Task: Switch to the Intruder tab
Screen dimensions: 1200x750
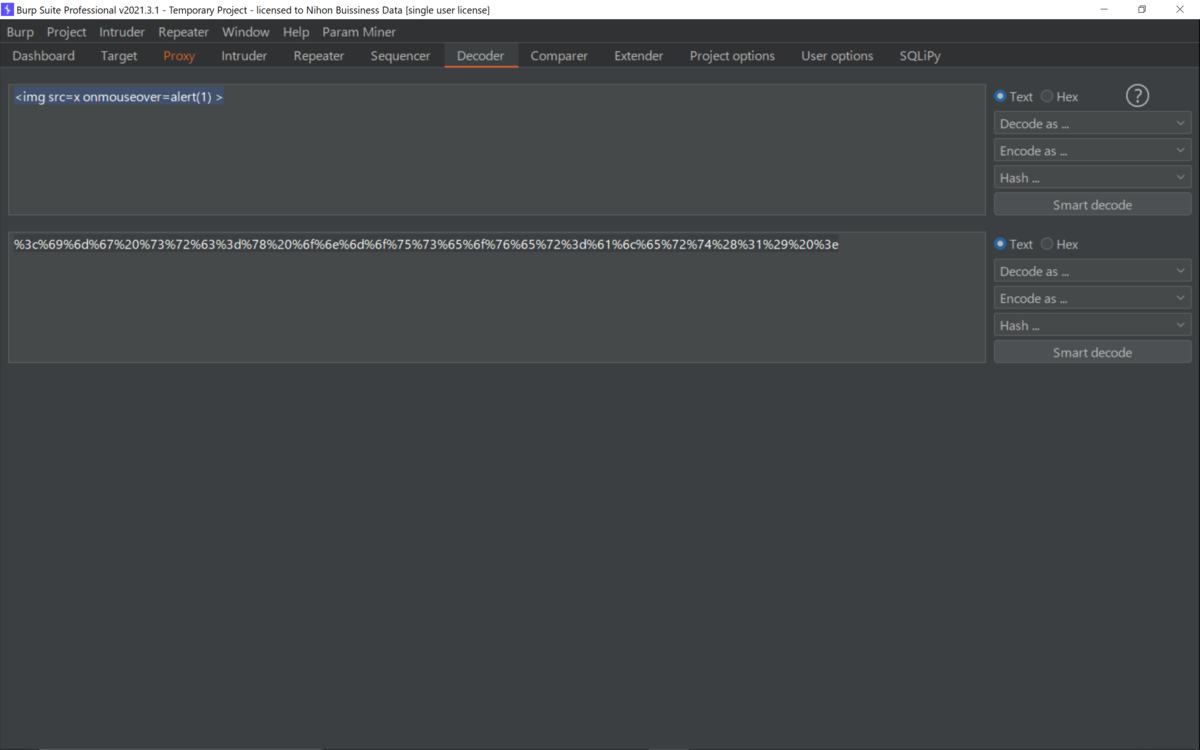Action: pos(244,56)
